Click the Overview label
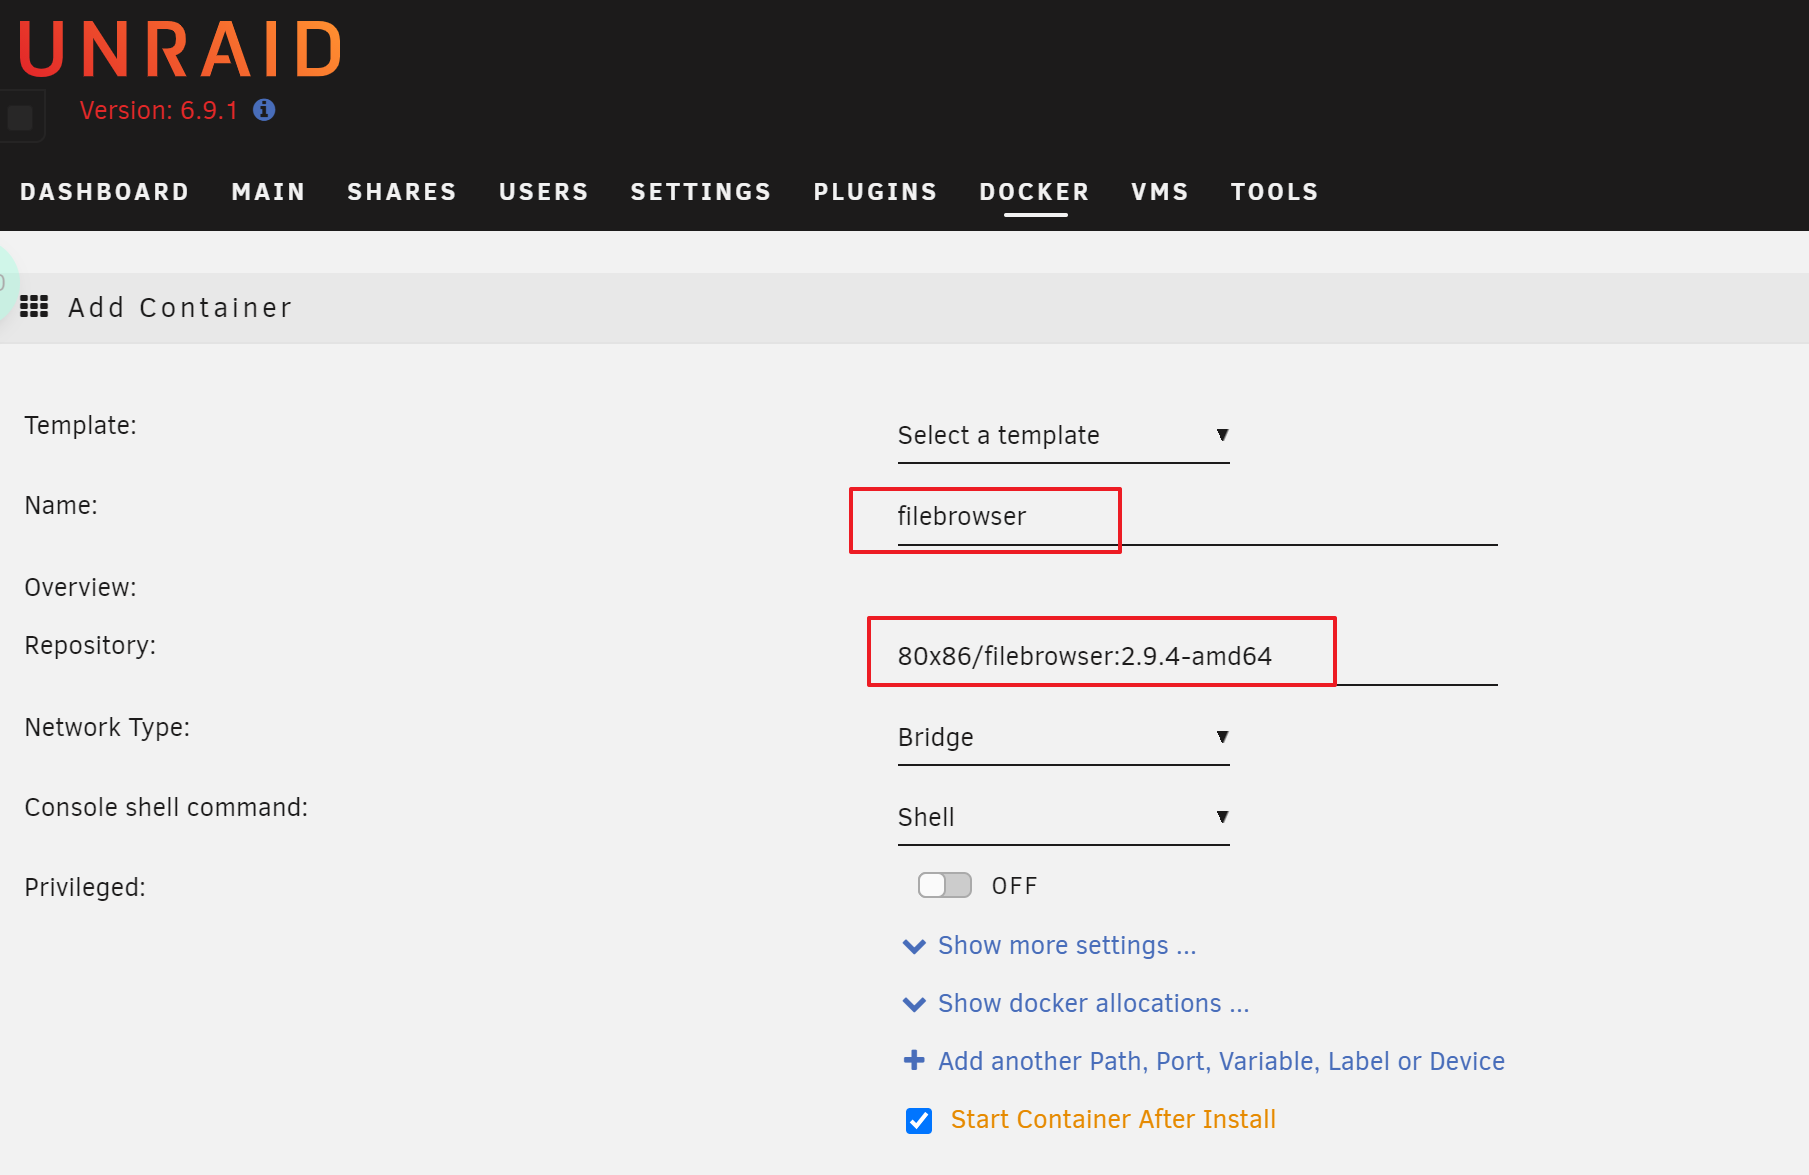Image resolution: width=1809 pixels, height=1175 pixels. point(80,588)
